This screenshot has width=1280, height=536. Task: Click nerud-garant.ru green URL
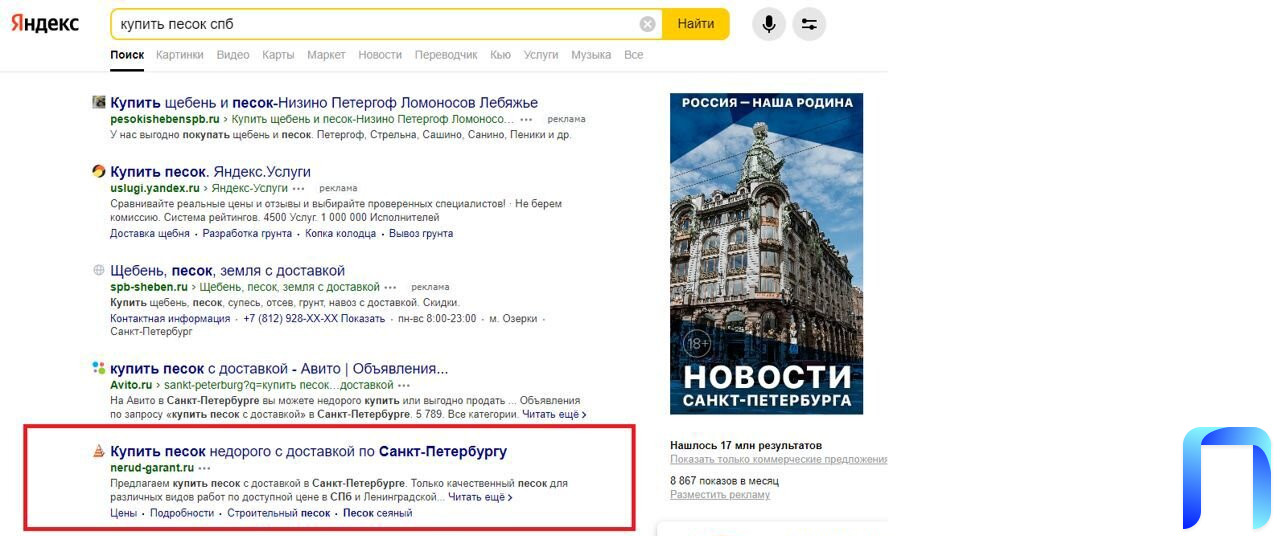[x=152, y=468]
